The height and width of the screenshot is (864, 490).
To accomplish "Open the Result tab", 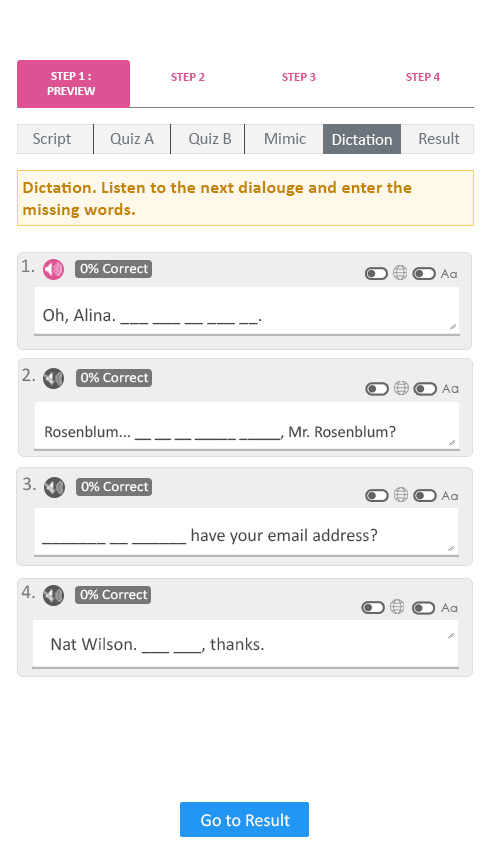I will point(439,139).
